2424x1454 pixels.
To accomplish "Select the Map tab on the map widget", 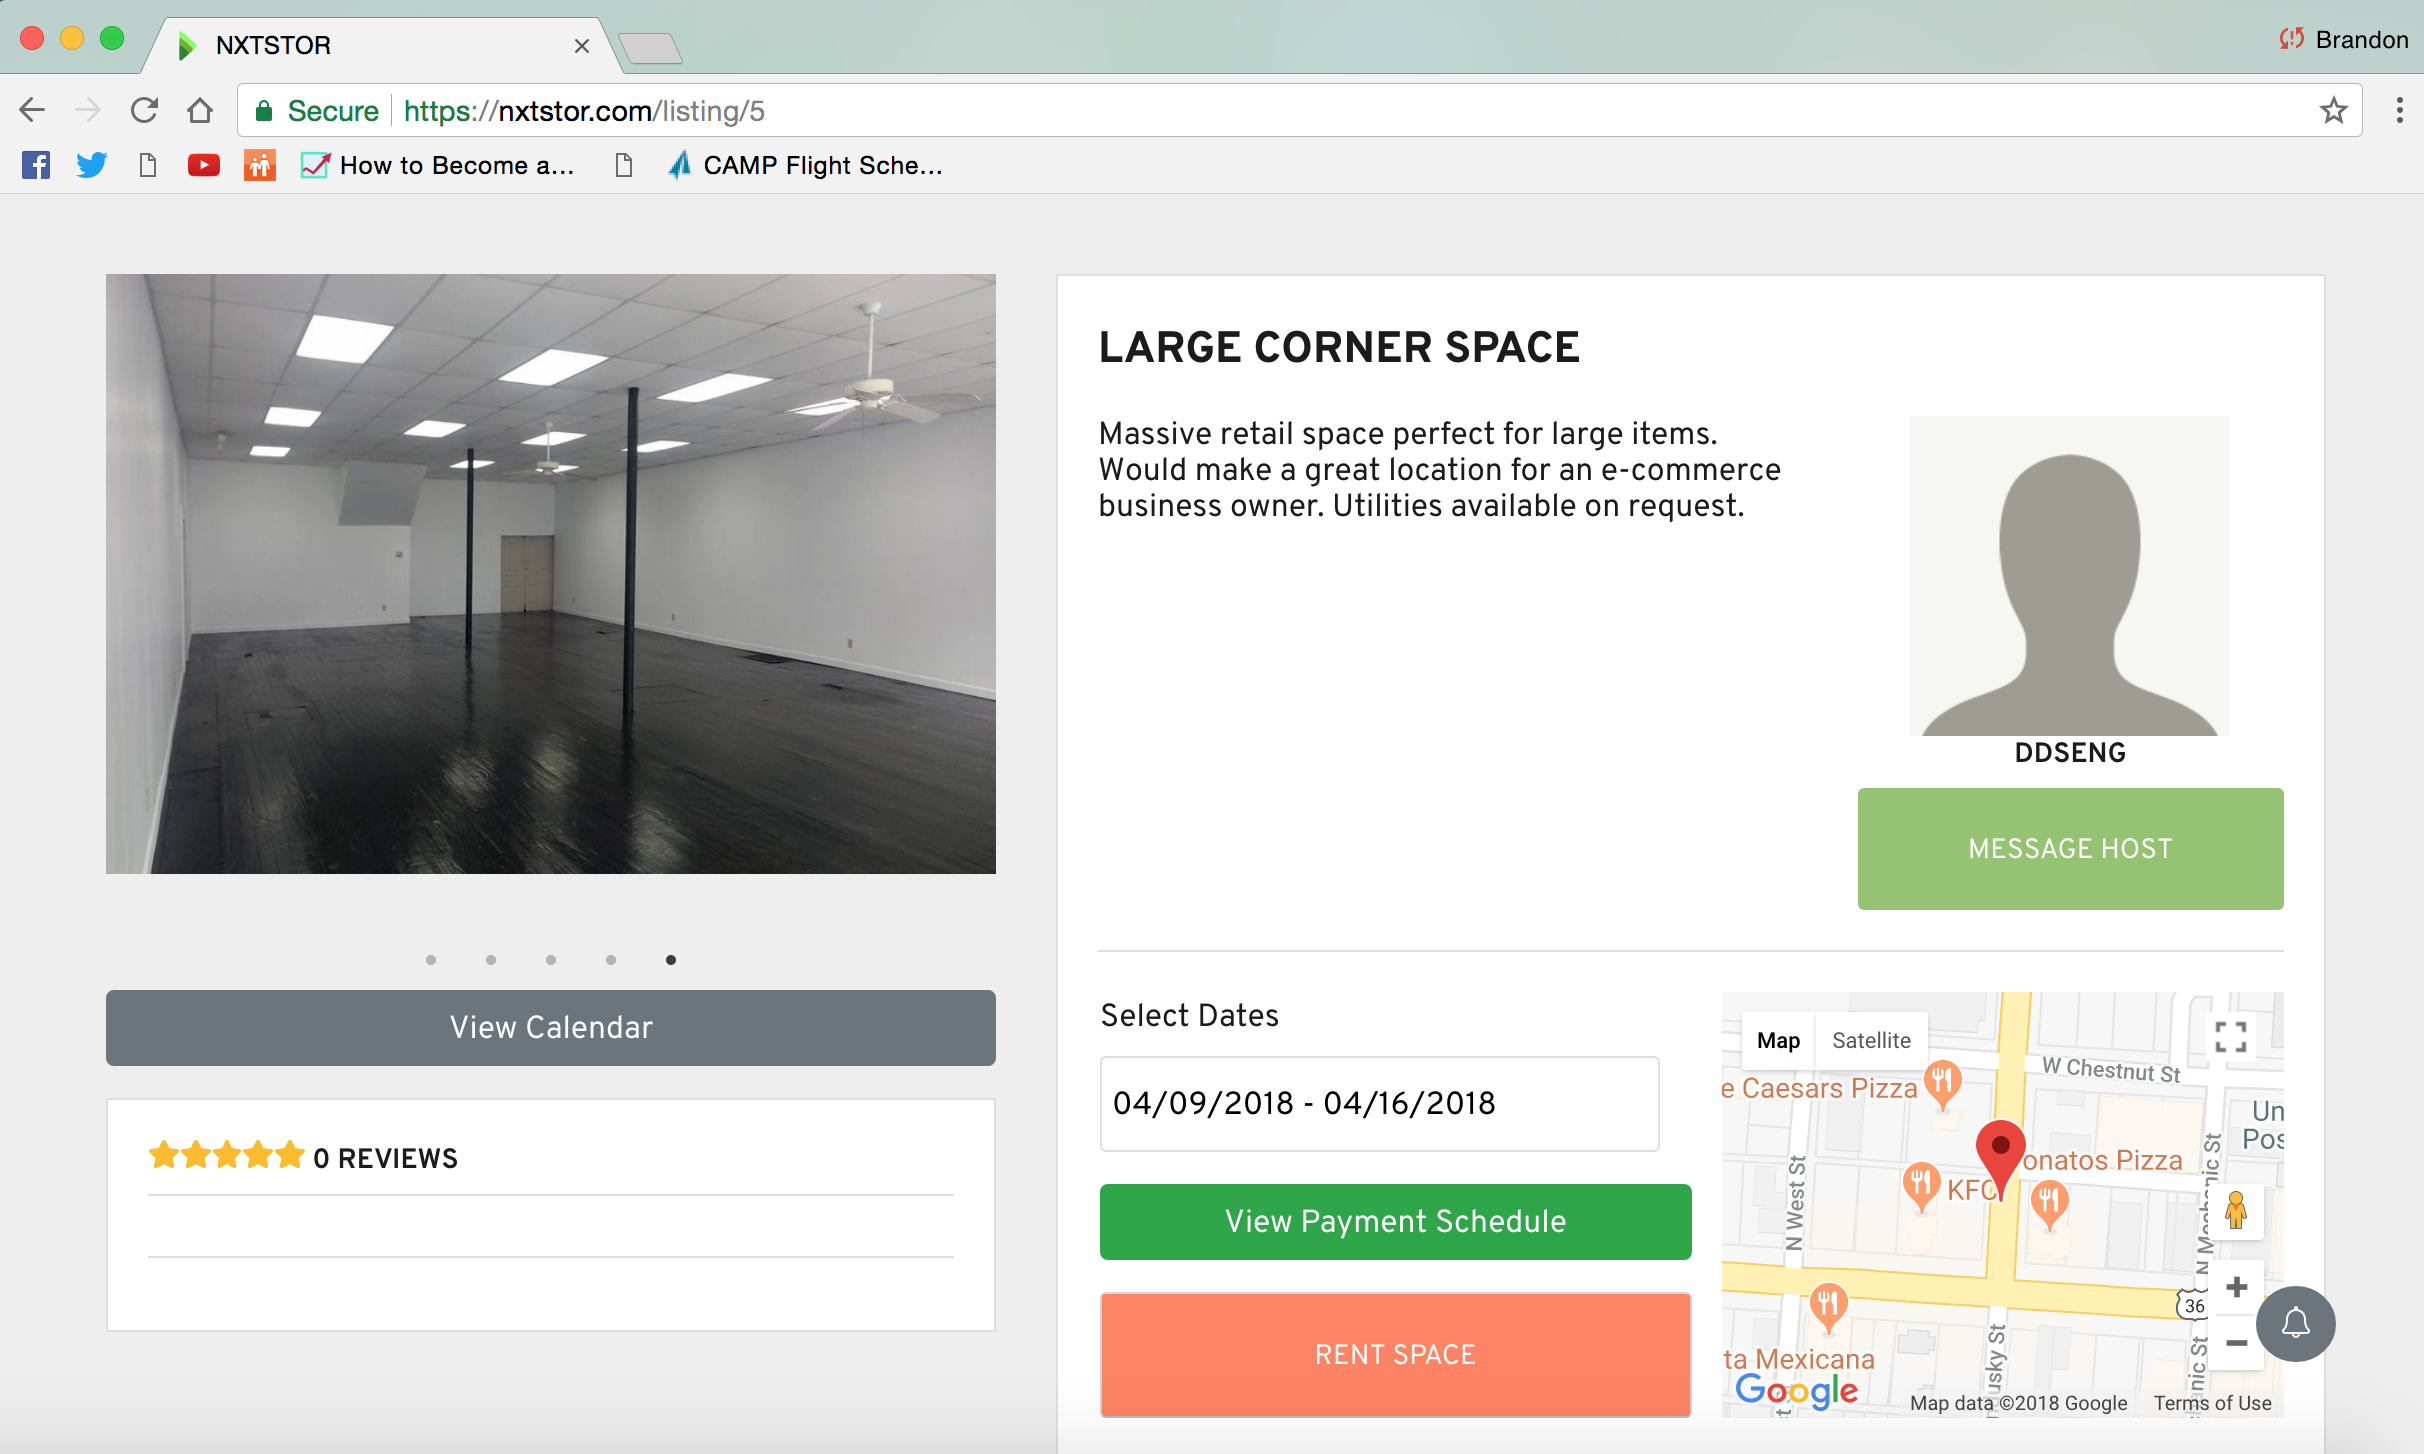I will [1778, 1040].
